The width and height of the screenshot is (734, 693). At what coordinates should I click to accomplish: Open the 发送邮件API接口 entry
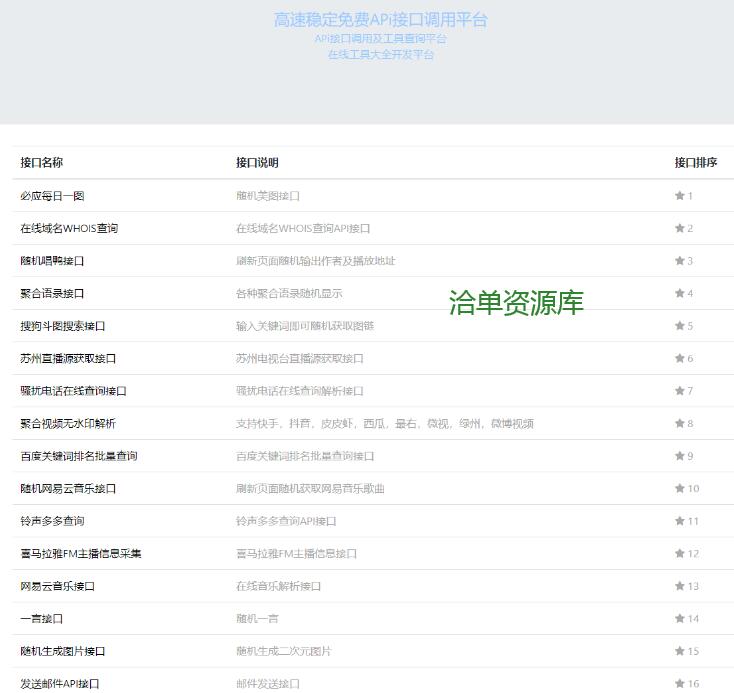click(60, 684)
